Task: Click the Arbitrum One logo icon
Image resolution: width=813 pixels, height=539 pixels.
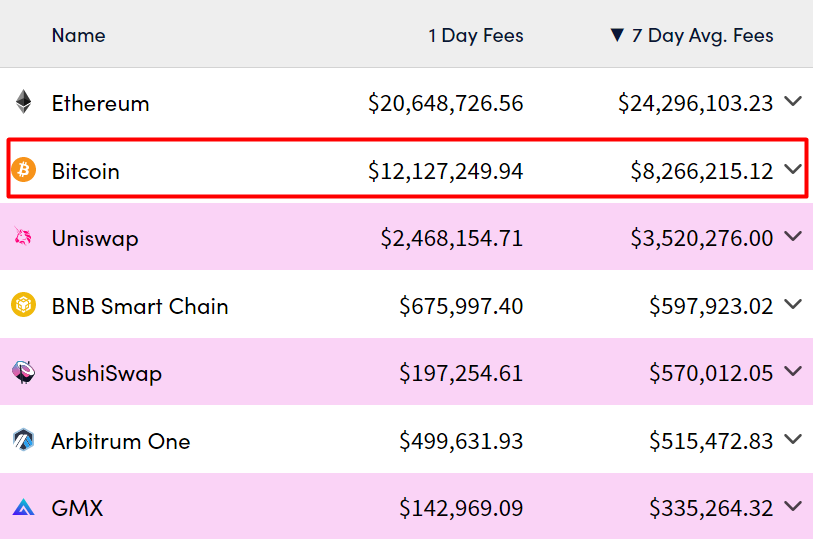Action: click(23, 440)
